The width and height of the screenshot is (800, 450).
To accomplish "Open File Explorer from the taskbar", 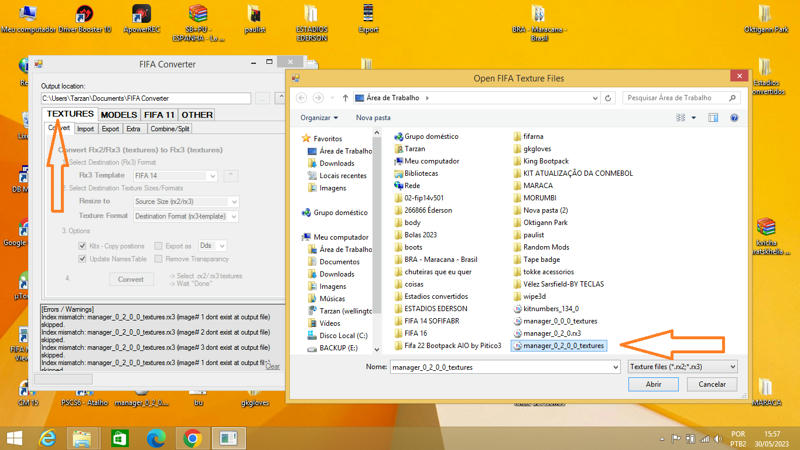I will (x=82, y=438).
